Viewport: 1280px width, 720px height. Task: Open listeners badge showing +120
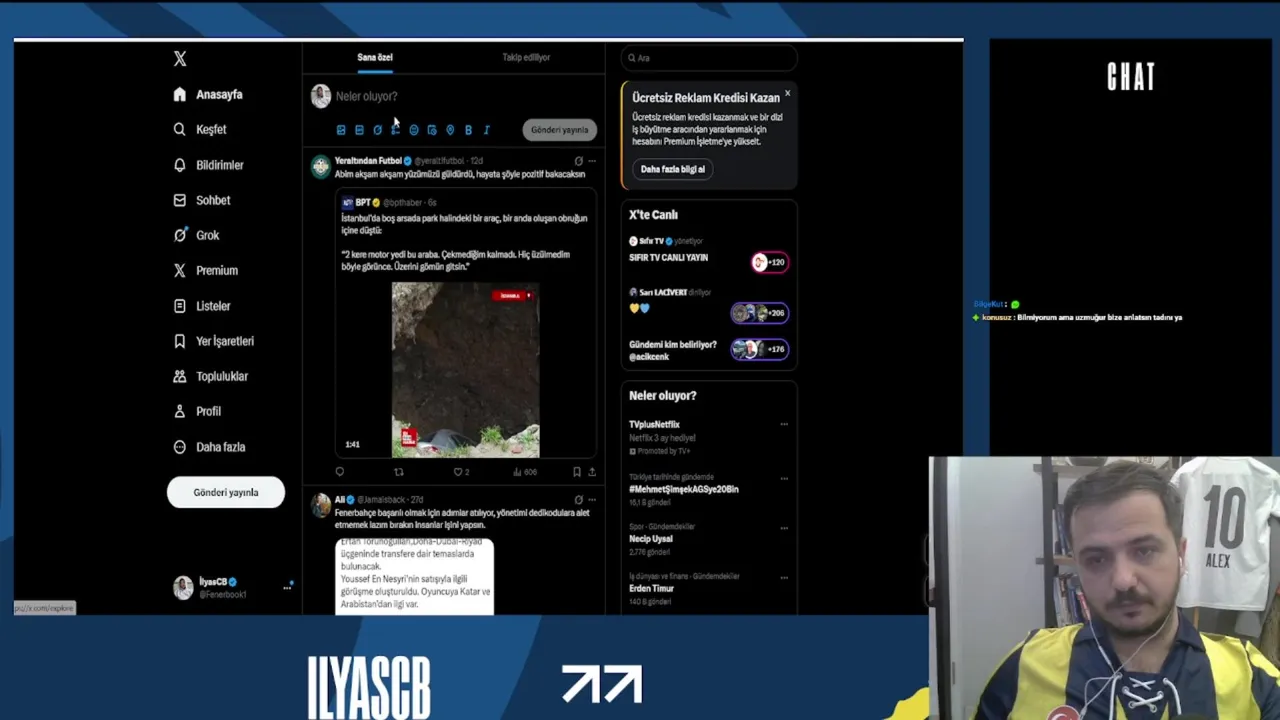point(769,262)
